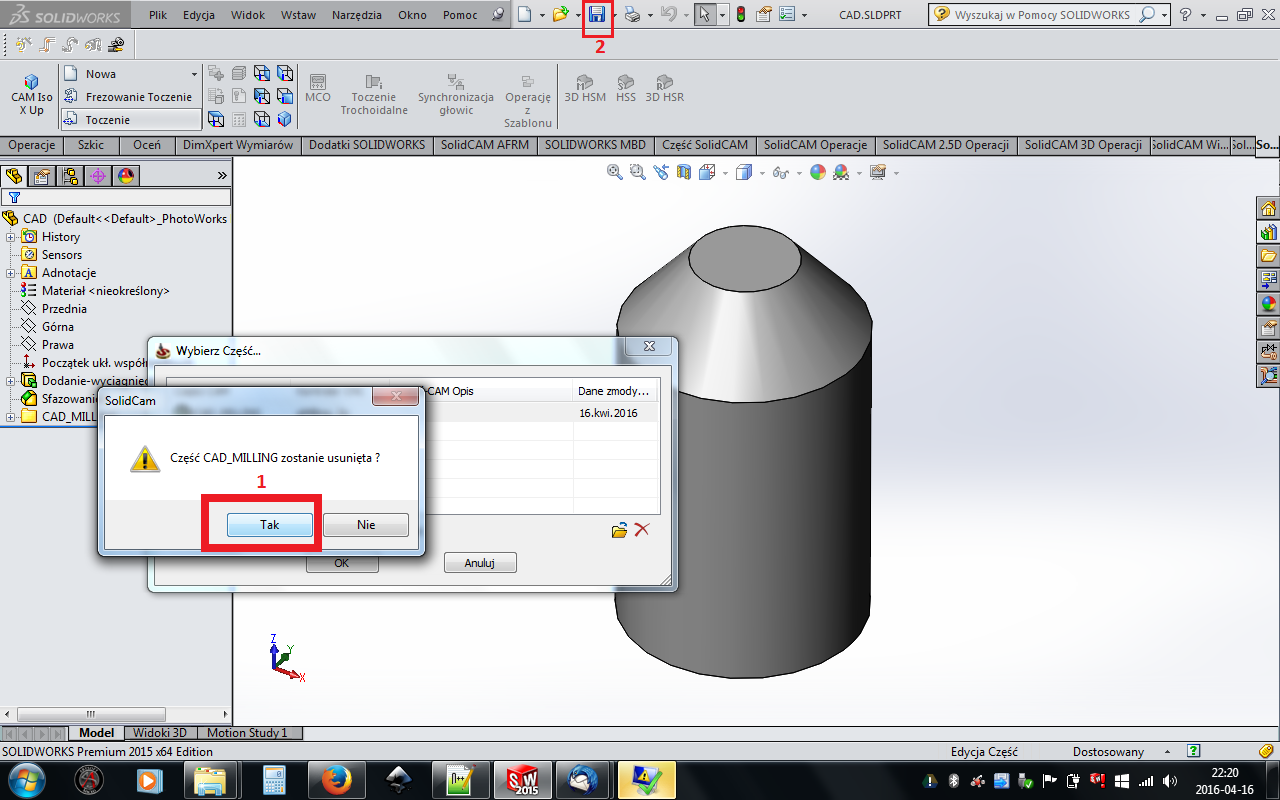Click OK in the Wybierz Część dialog
The width and height of the screenshot is (1280, 800).
(342, 563)
